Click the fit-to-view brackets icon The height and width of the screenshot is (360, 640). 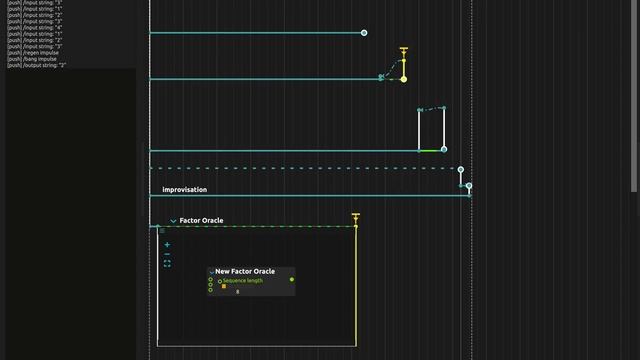[167, 264]
